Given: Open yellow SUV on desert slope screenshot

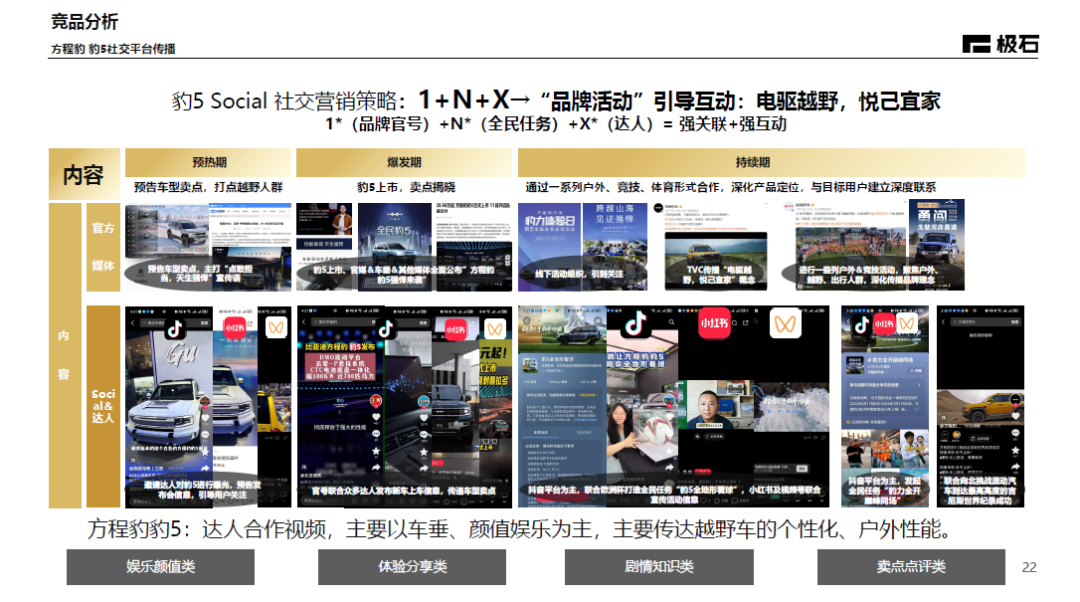Looking at the screenshot, I should (x=981, y=406).
